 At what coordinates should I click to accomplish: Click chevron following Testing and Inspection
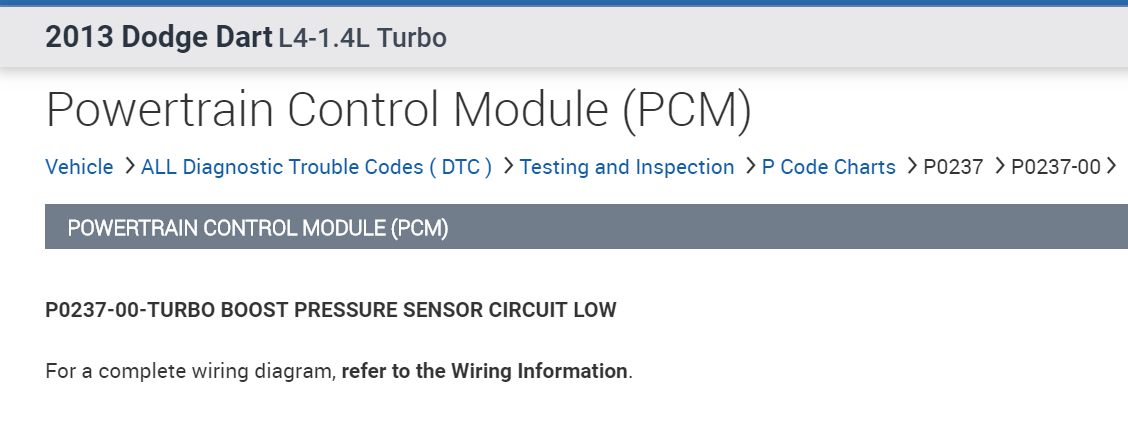click(x=749, y=166)
